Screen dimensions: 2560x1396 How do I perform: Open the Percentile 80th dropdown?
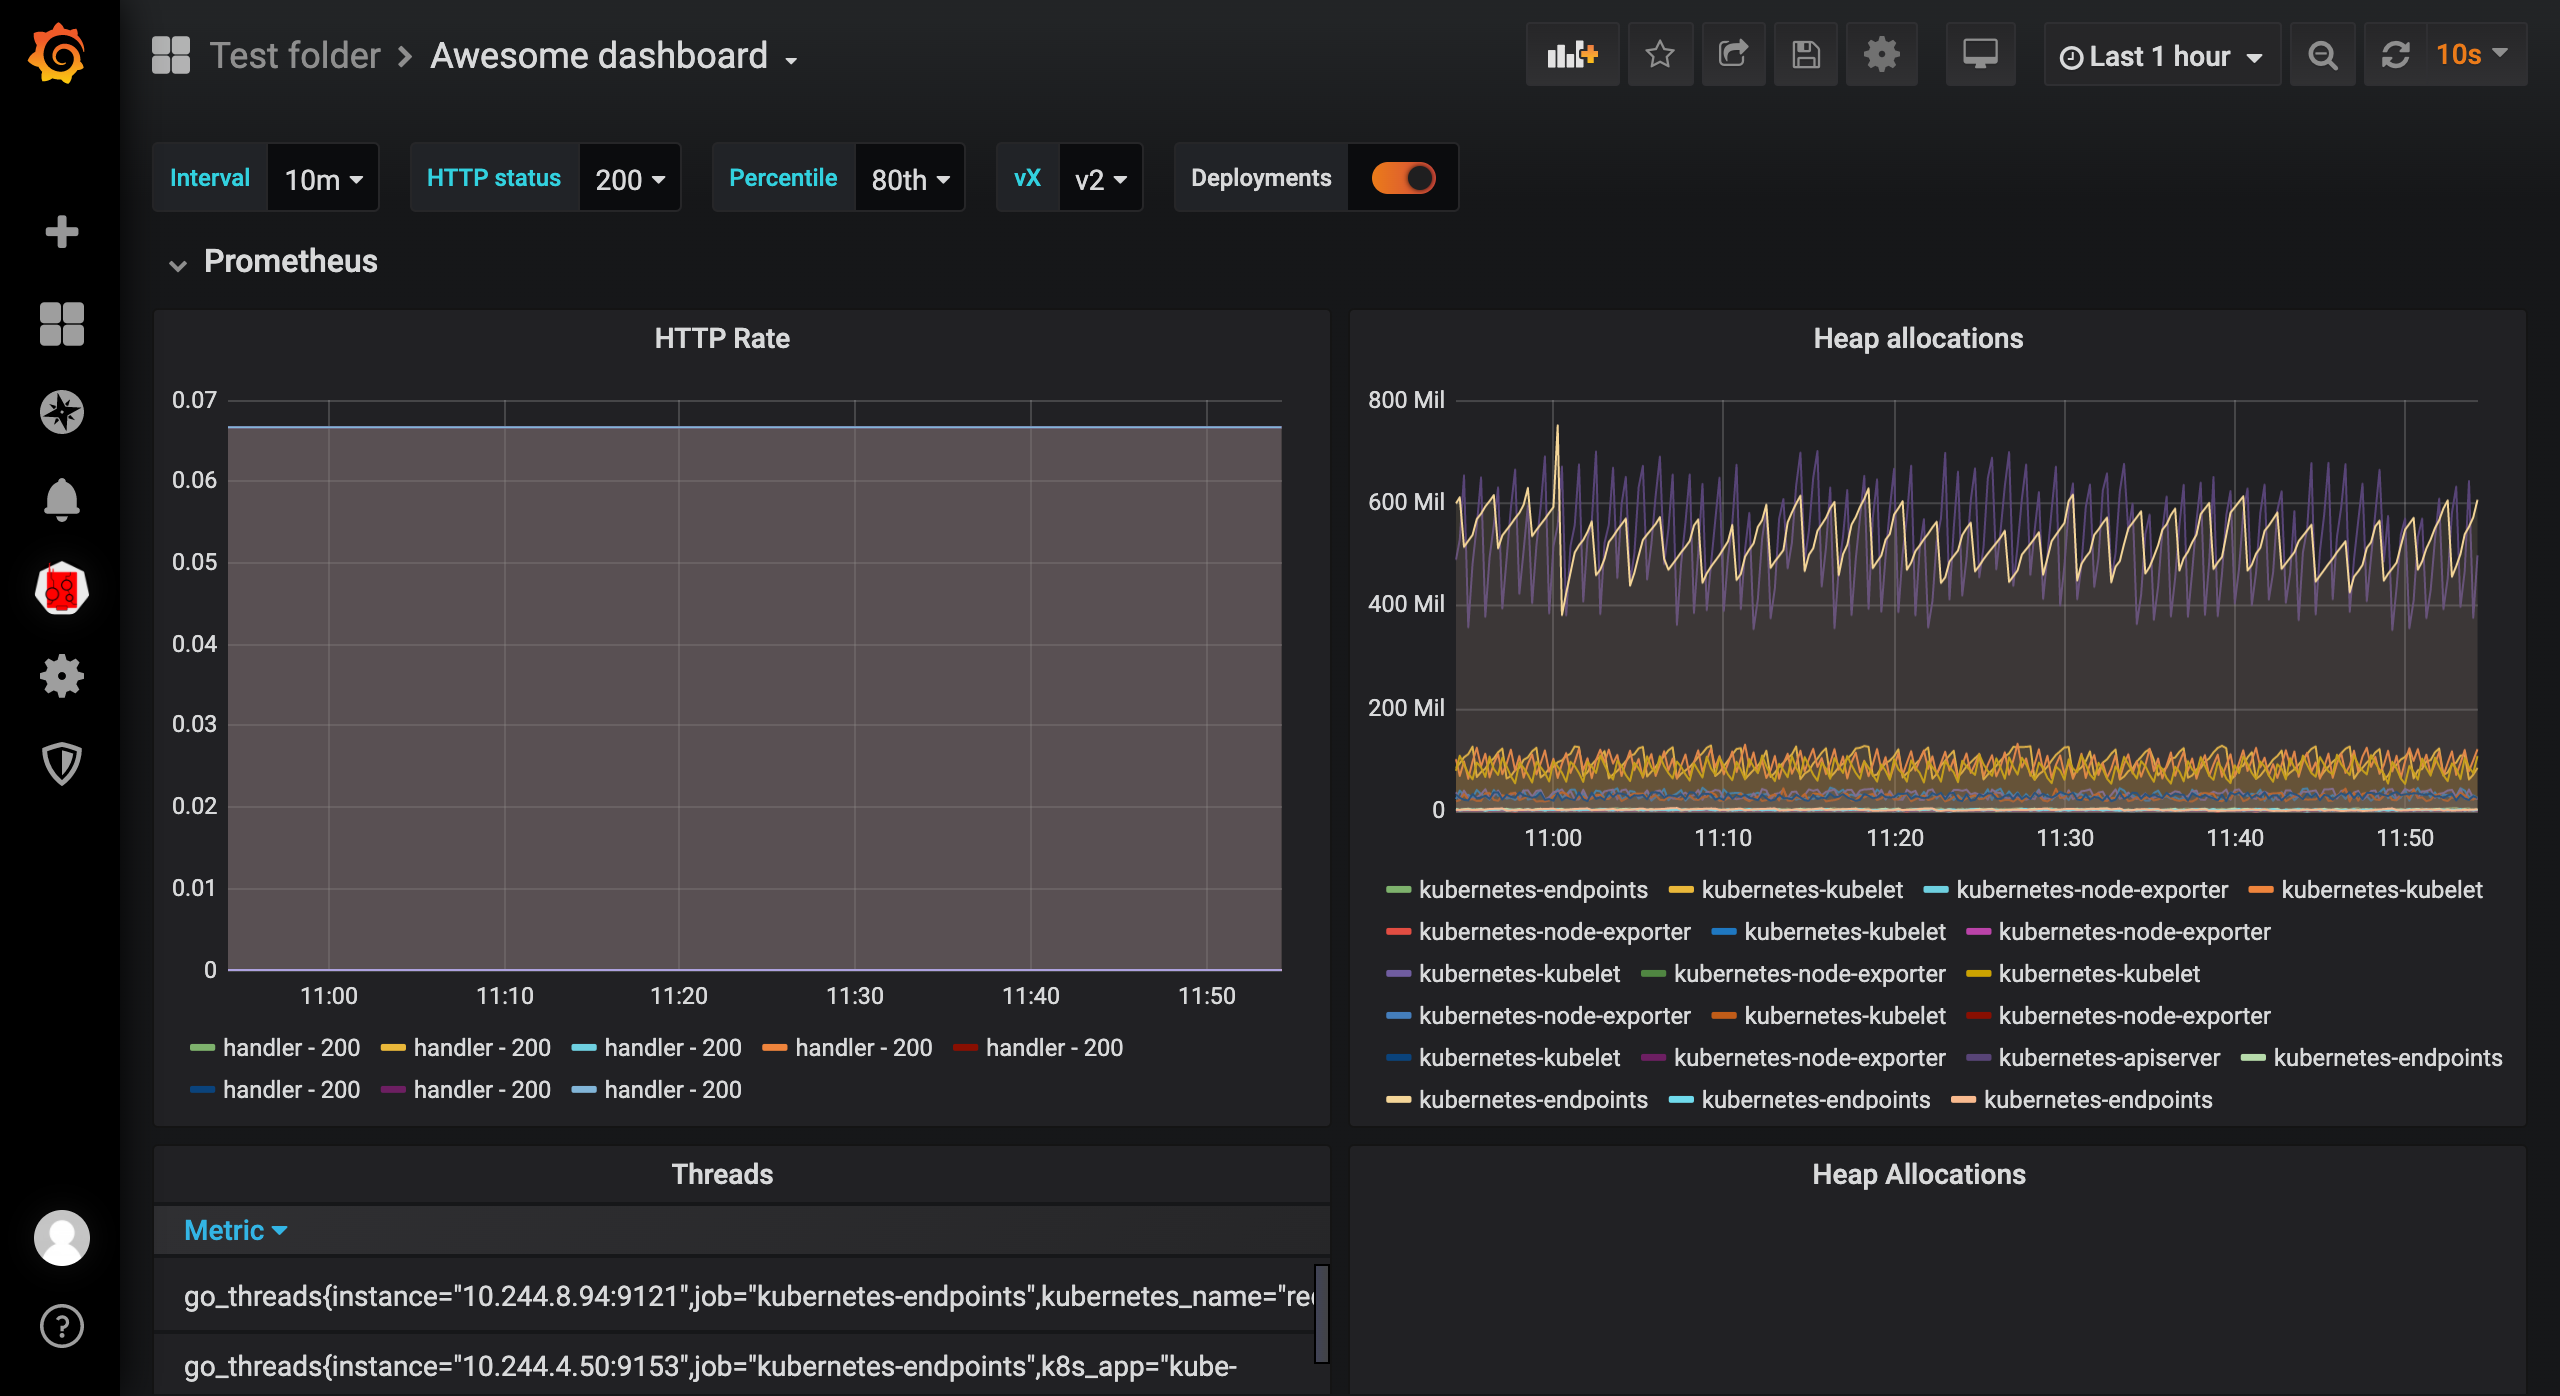(x=909, y=178)
